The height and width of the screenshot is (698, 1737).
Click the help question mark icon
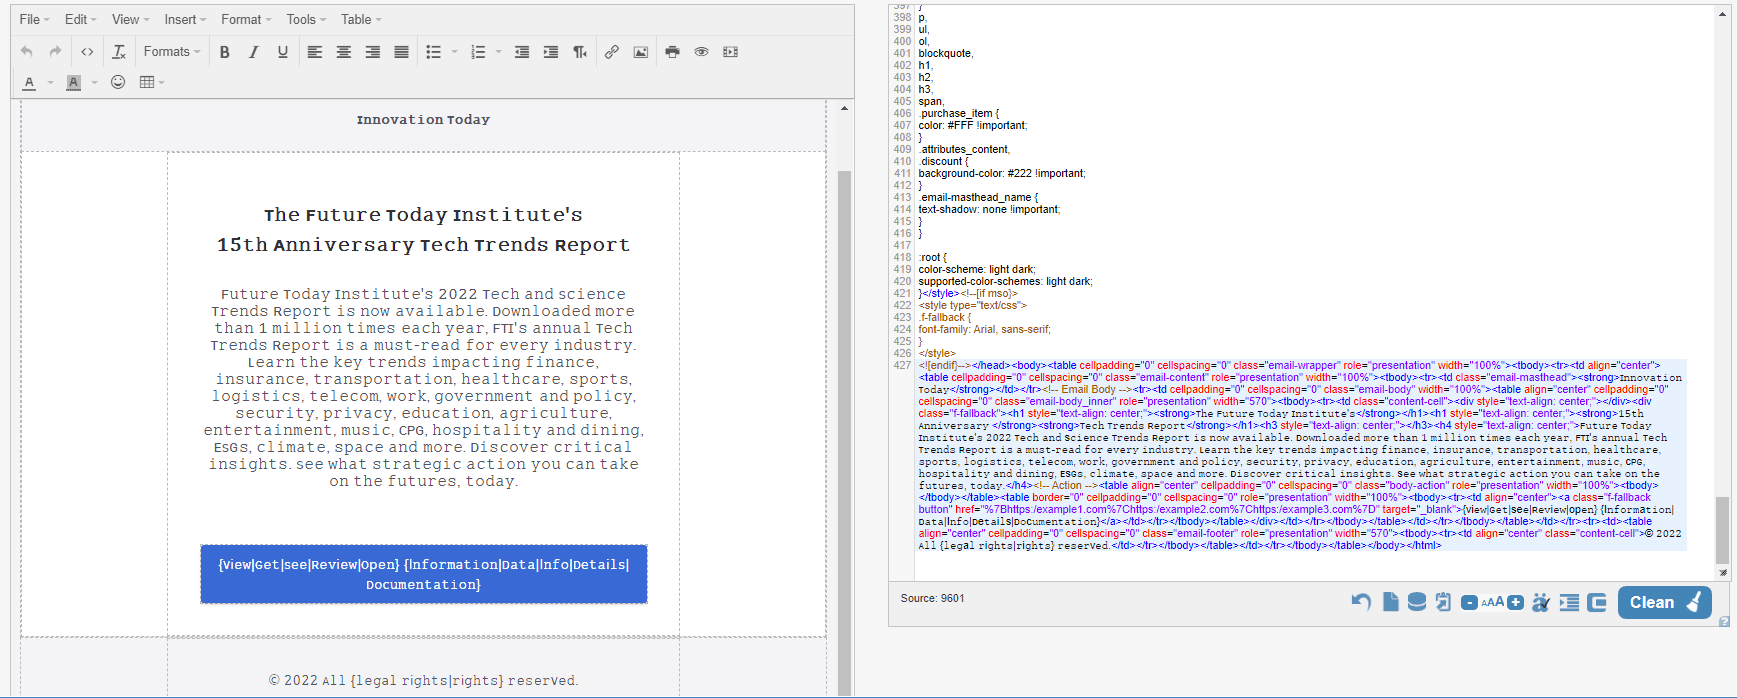pyautogui.click(x=1724, y=622)
